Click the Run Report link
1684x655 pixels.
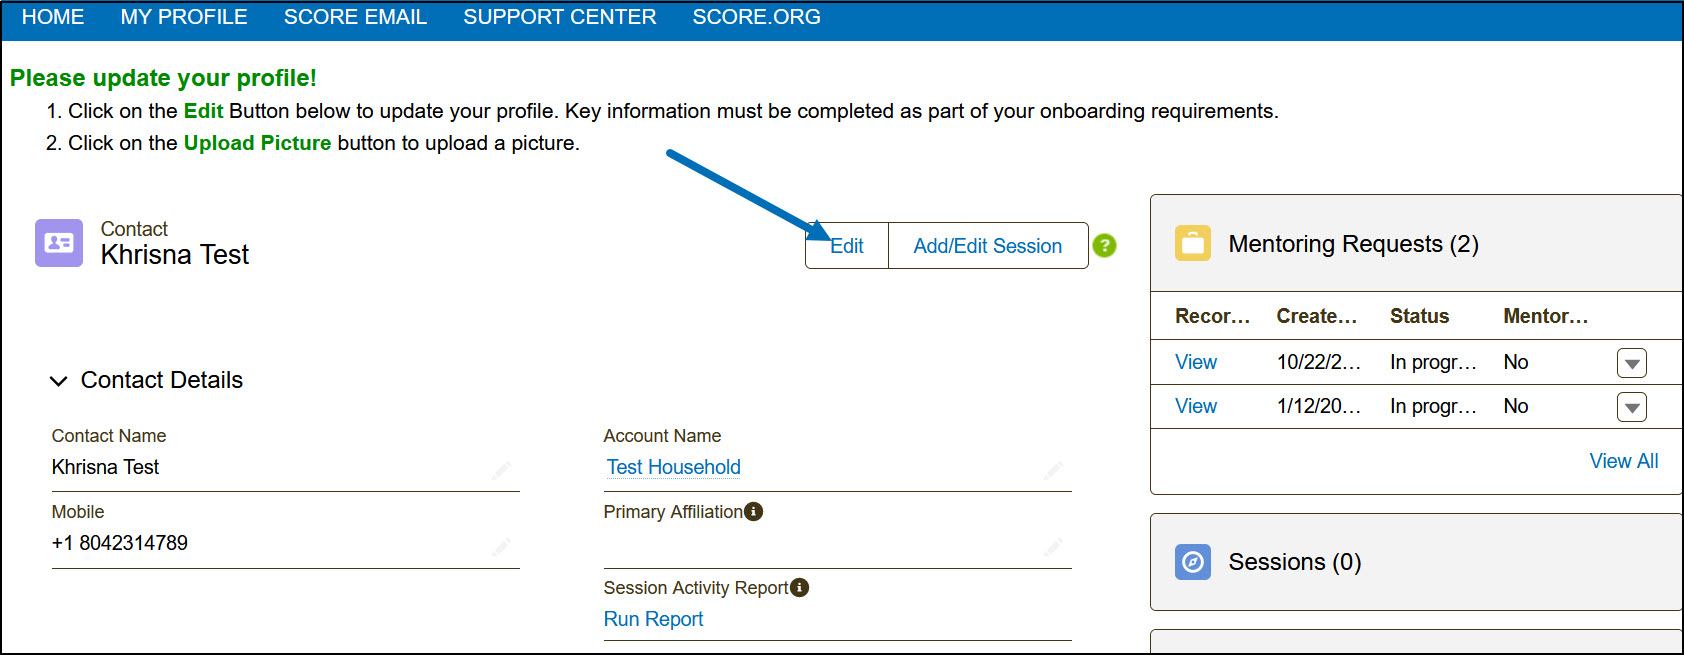tap(653, 619)
